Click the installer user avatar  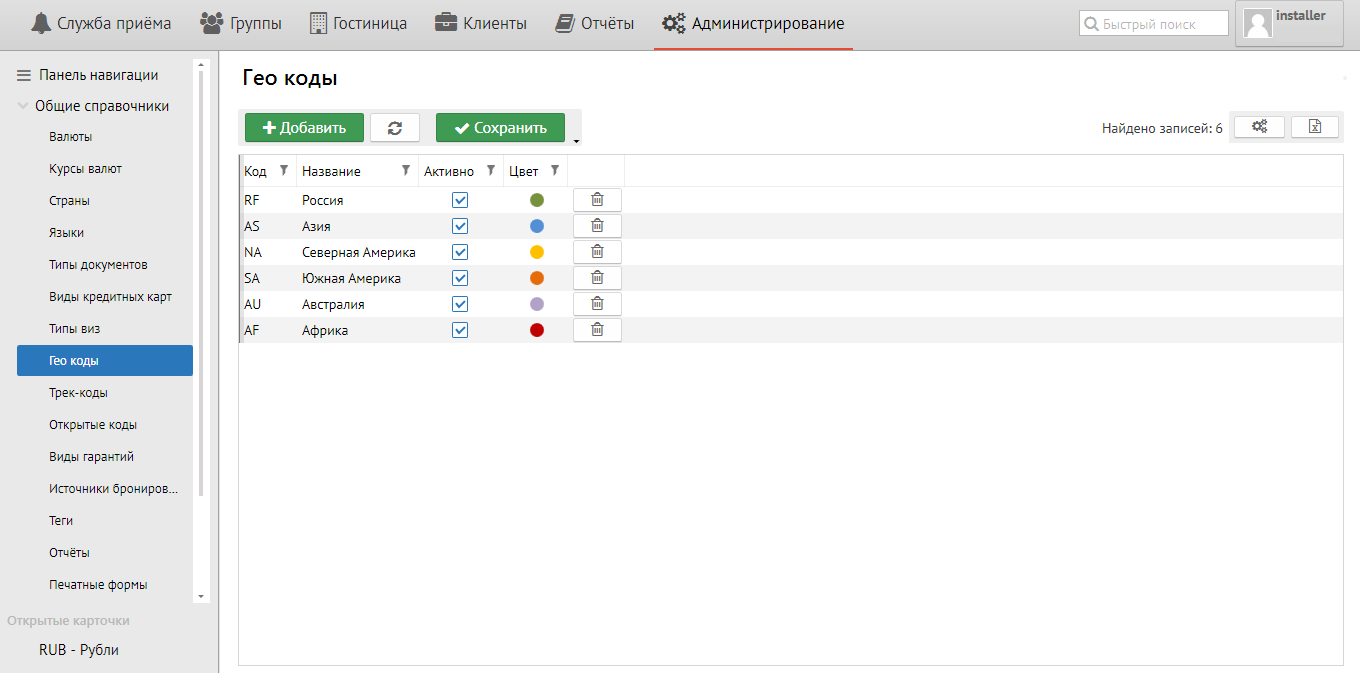1258,24
